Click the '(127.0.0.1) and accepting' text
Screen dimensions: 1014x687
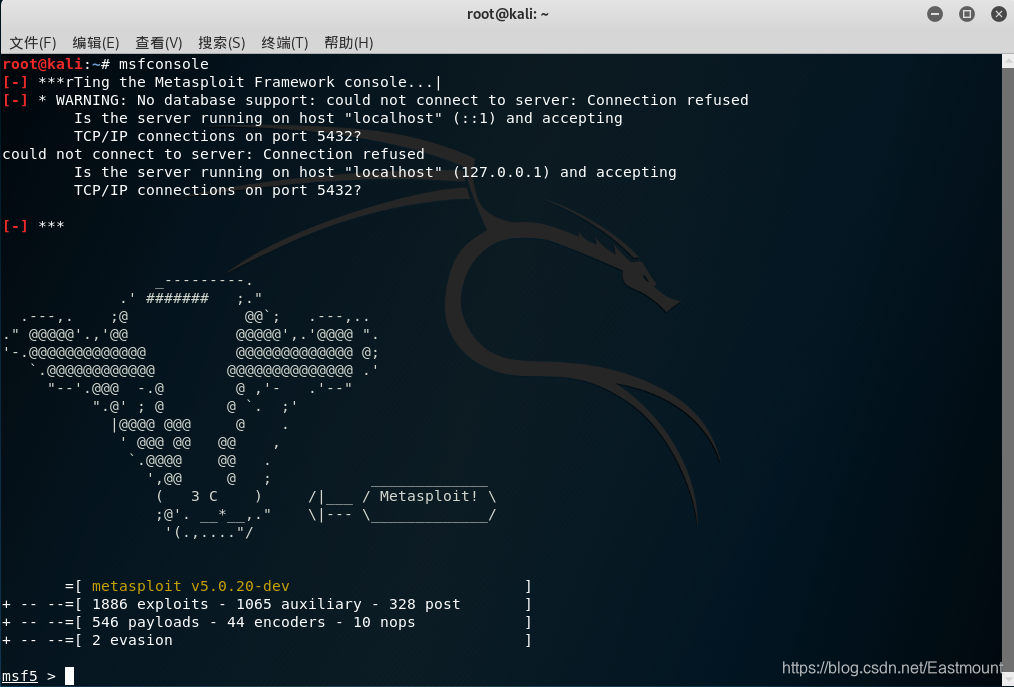pyautogui.click(x=565, y=172)
